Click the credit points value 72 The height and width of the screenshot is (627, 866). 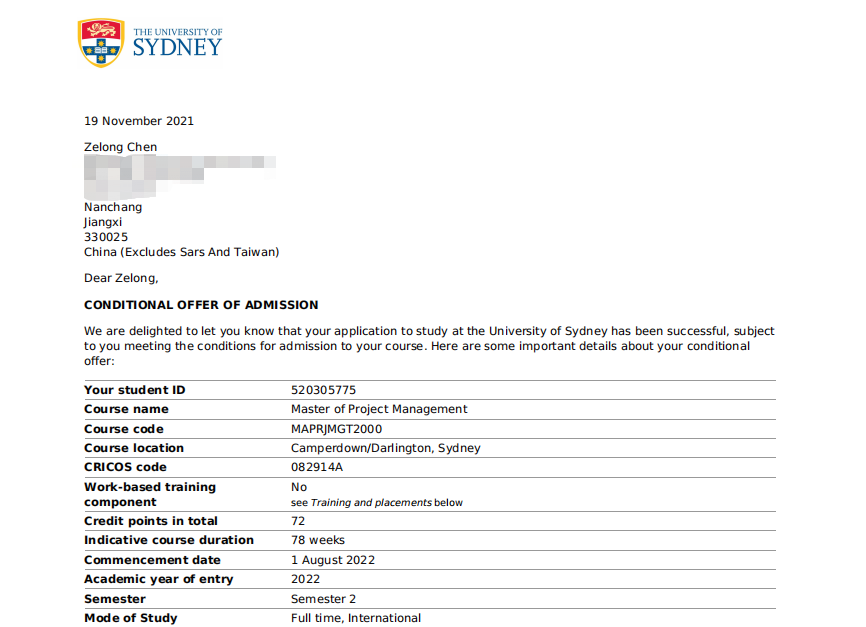(x=298, y=521)
